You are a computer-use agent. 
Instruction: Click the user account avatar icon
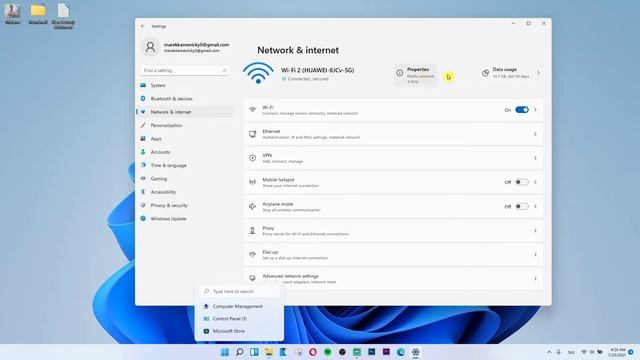pos(150,47)
